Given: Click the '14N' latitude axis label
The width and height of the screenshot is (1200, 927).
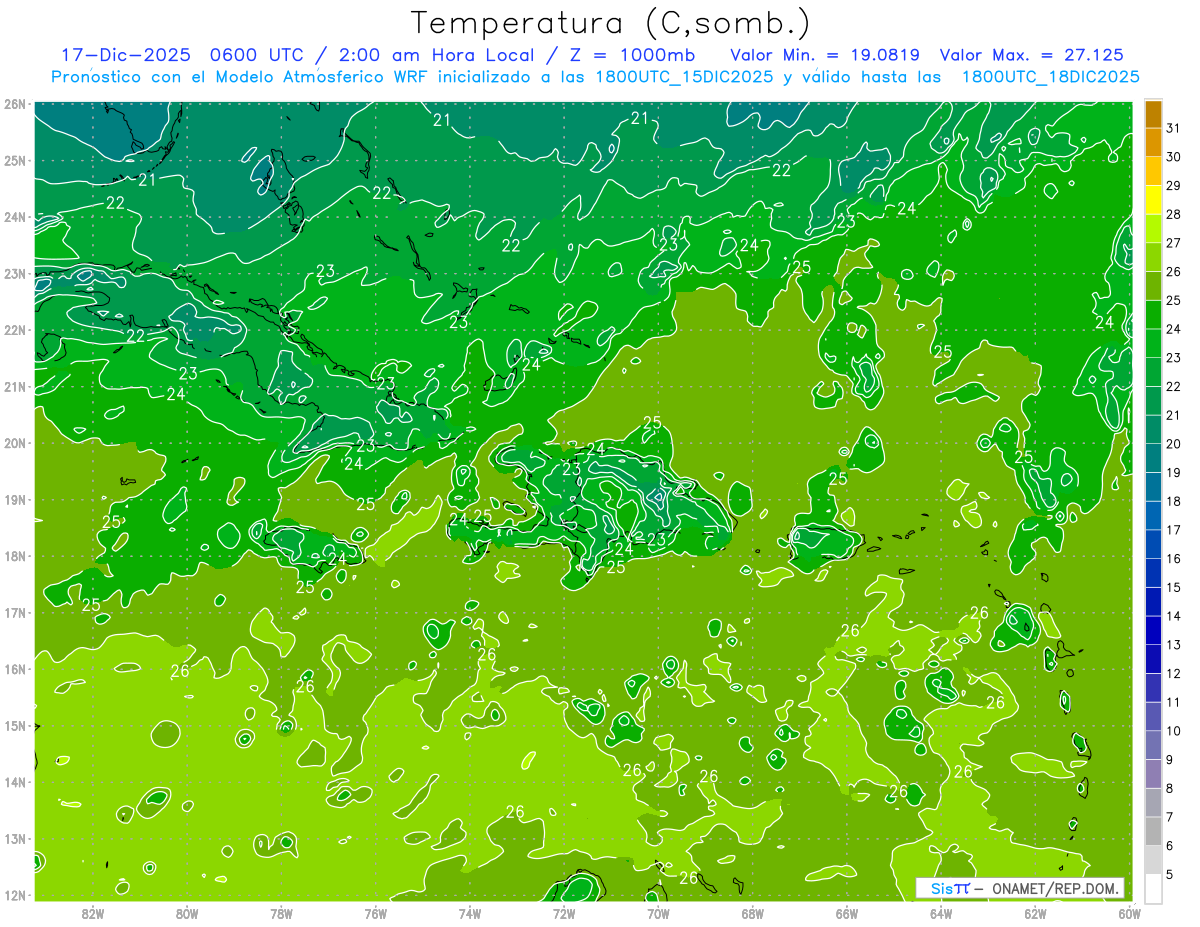Looking at the screenshot, I should [15, 782].
